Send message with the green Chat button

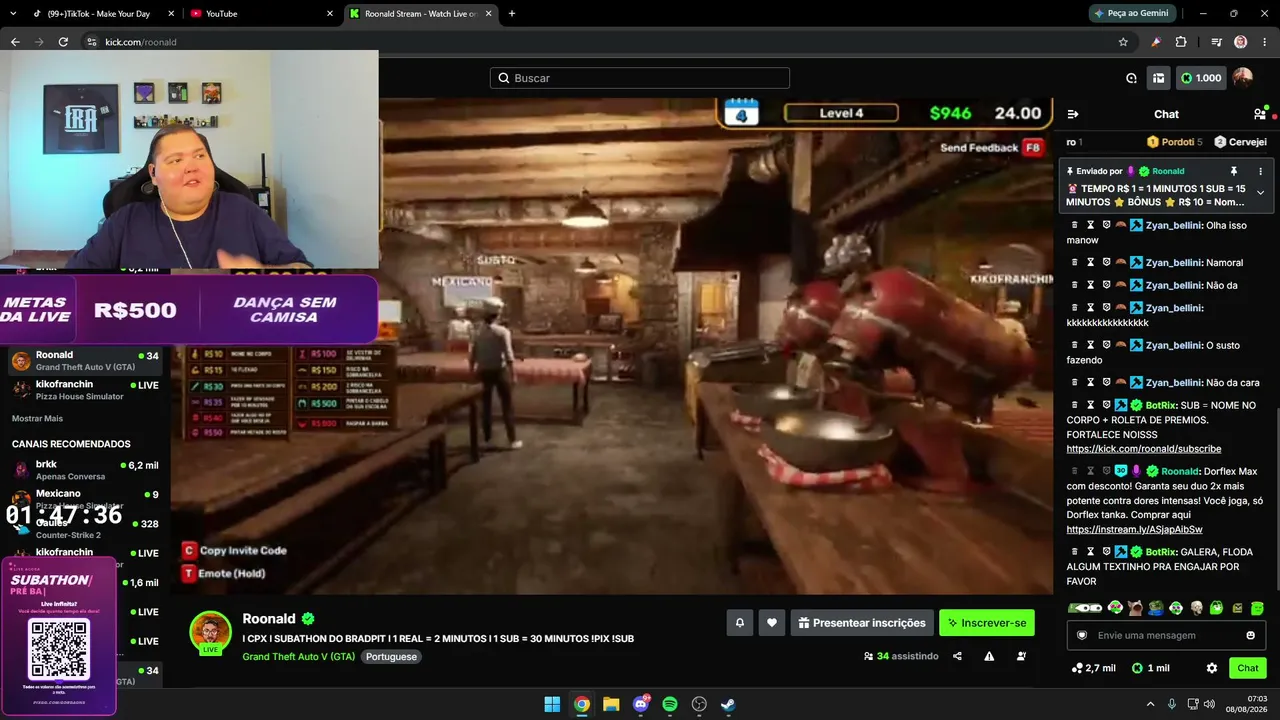coord(1248,668)
